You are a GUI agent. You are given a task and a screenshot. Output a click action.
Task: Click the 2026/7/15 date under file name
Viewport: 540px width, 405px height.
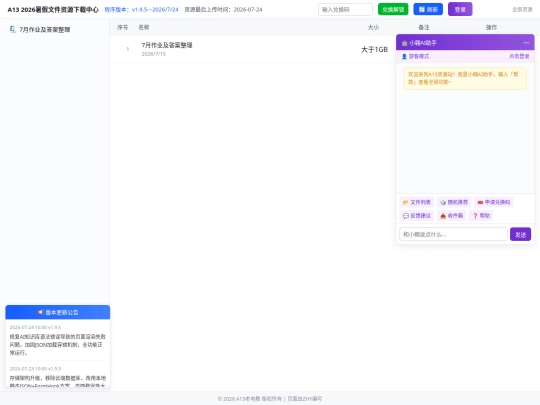[154, 54]
